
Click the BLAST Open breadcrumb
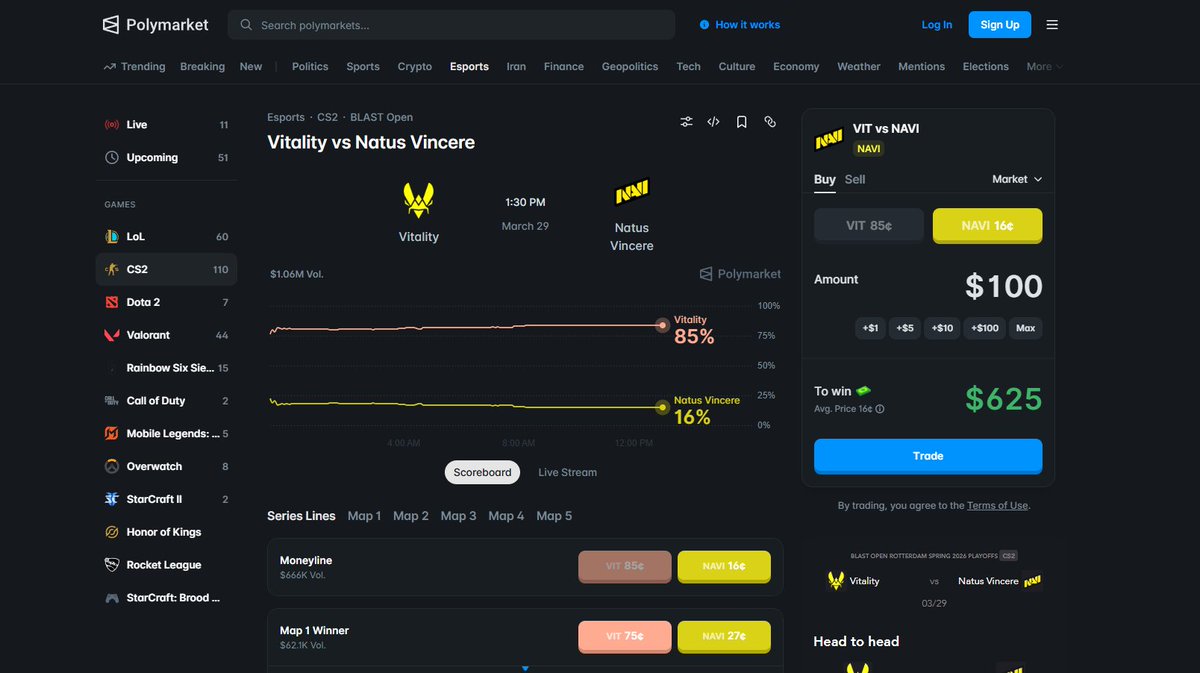click(x=381, y=118)
